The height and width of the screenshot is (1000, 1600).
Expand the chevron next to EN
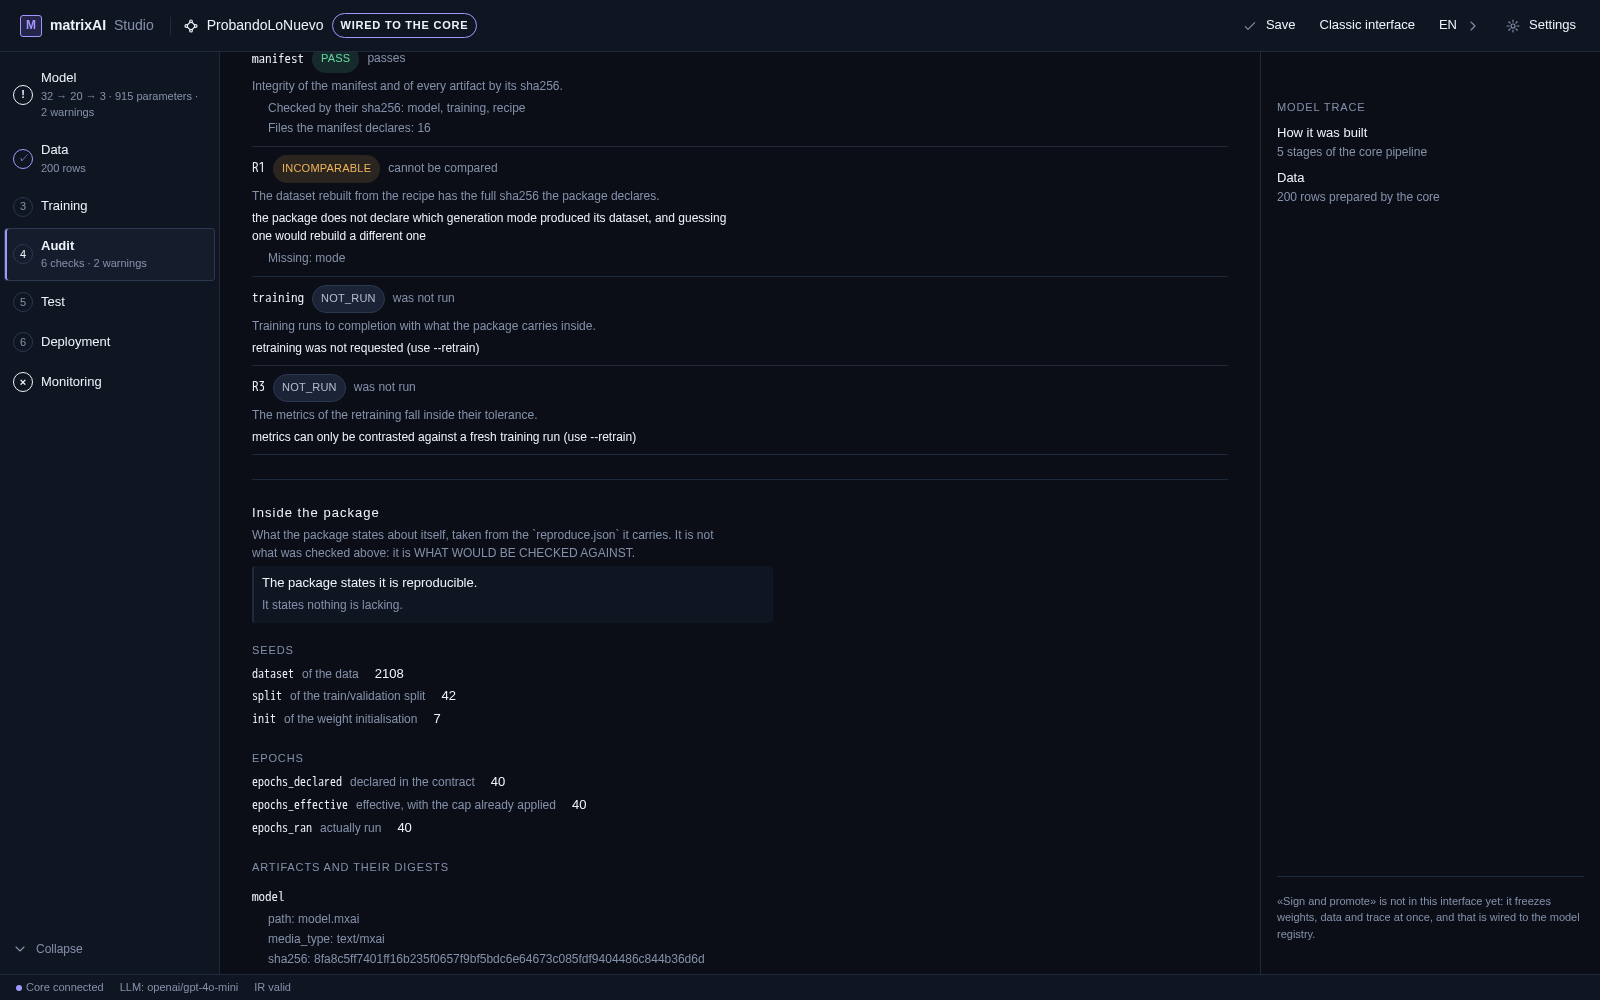click(1472, 26)
